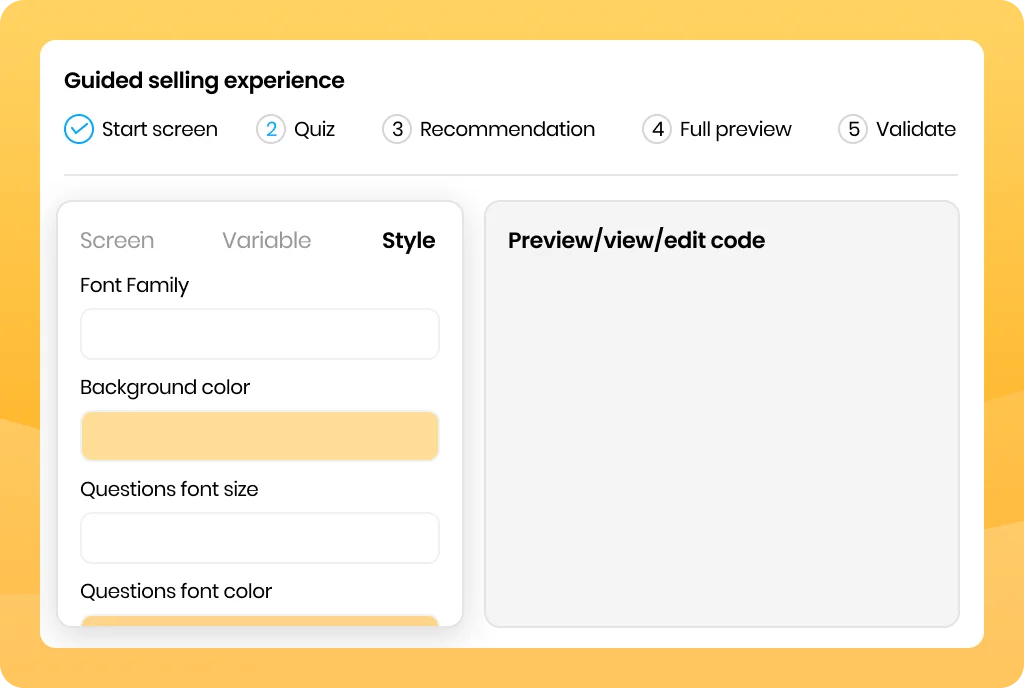1024x688 pixels.
Task: Open the Questions font color swatch
Action: 259,621
